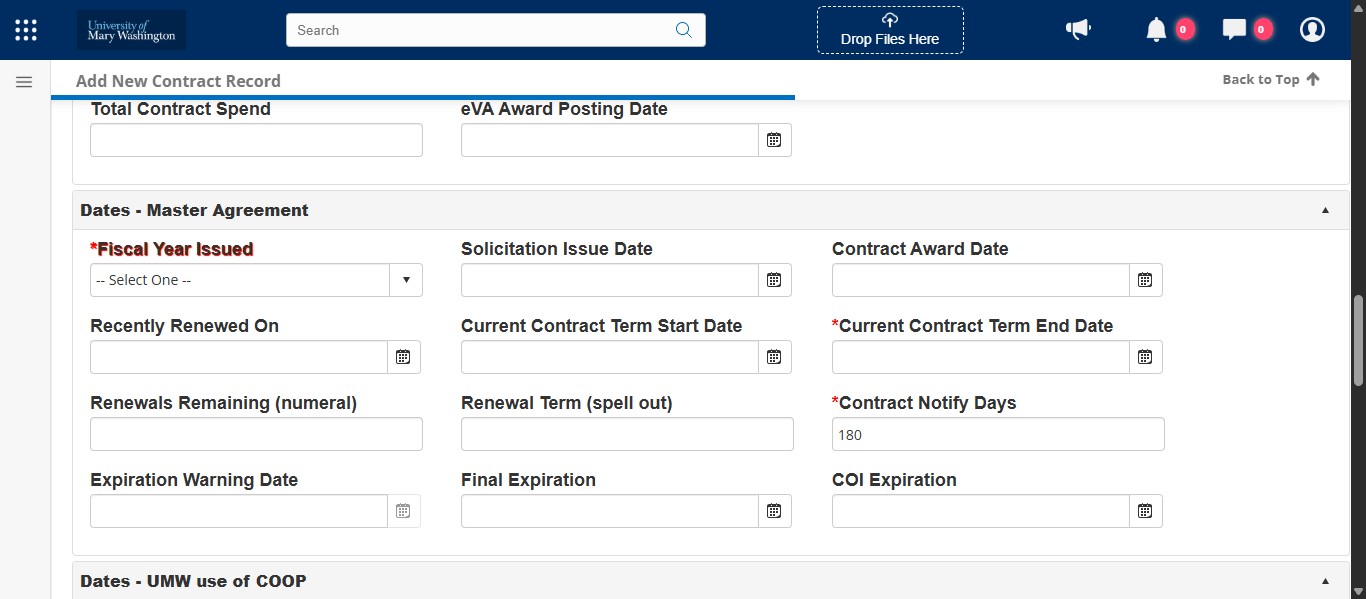This screenshot has width=1366, height=599.
Task: Expand the Dates - UMW use of COOP section
Action: pyautogui.click(x=1325, y=580)
